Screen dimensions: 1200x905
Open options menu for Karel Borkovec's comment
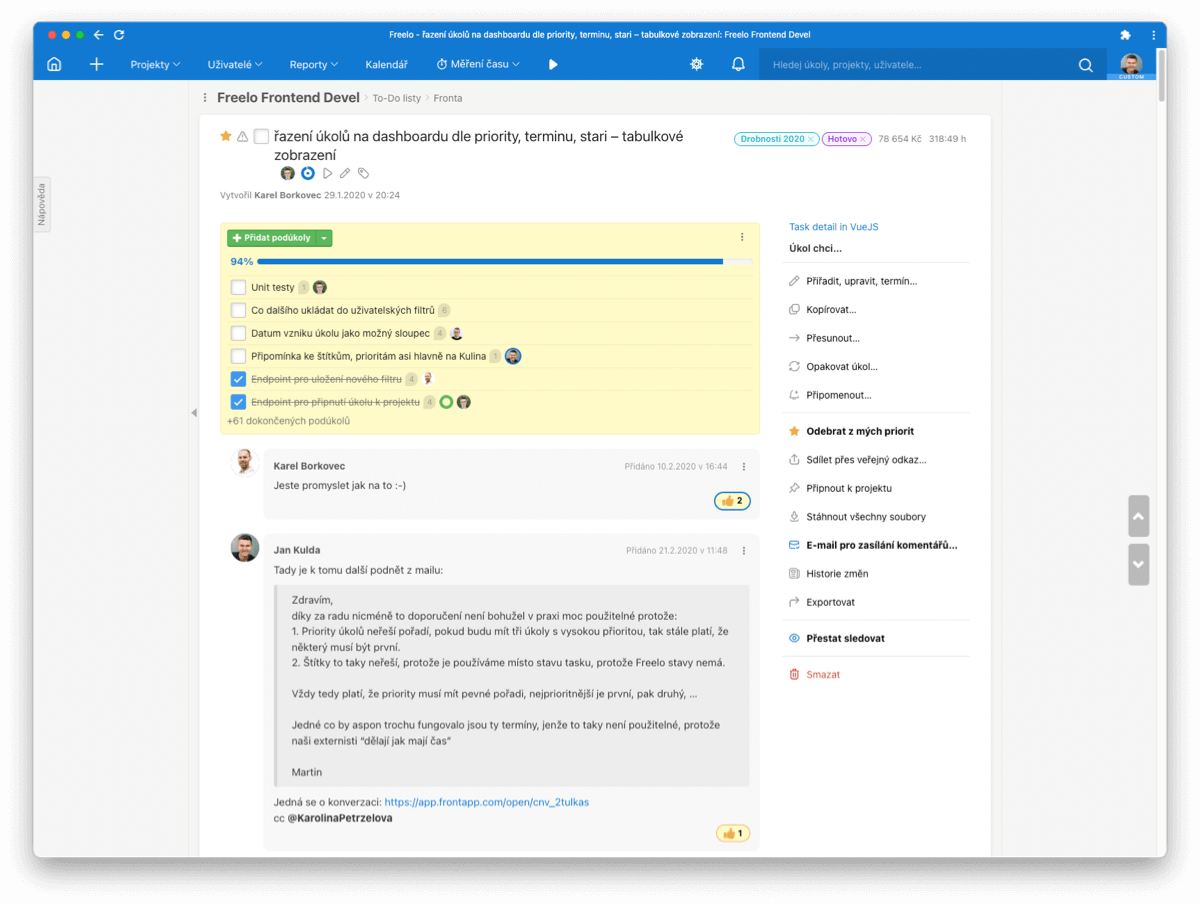click(744, 466)
